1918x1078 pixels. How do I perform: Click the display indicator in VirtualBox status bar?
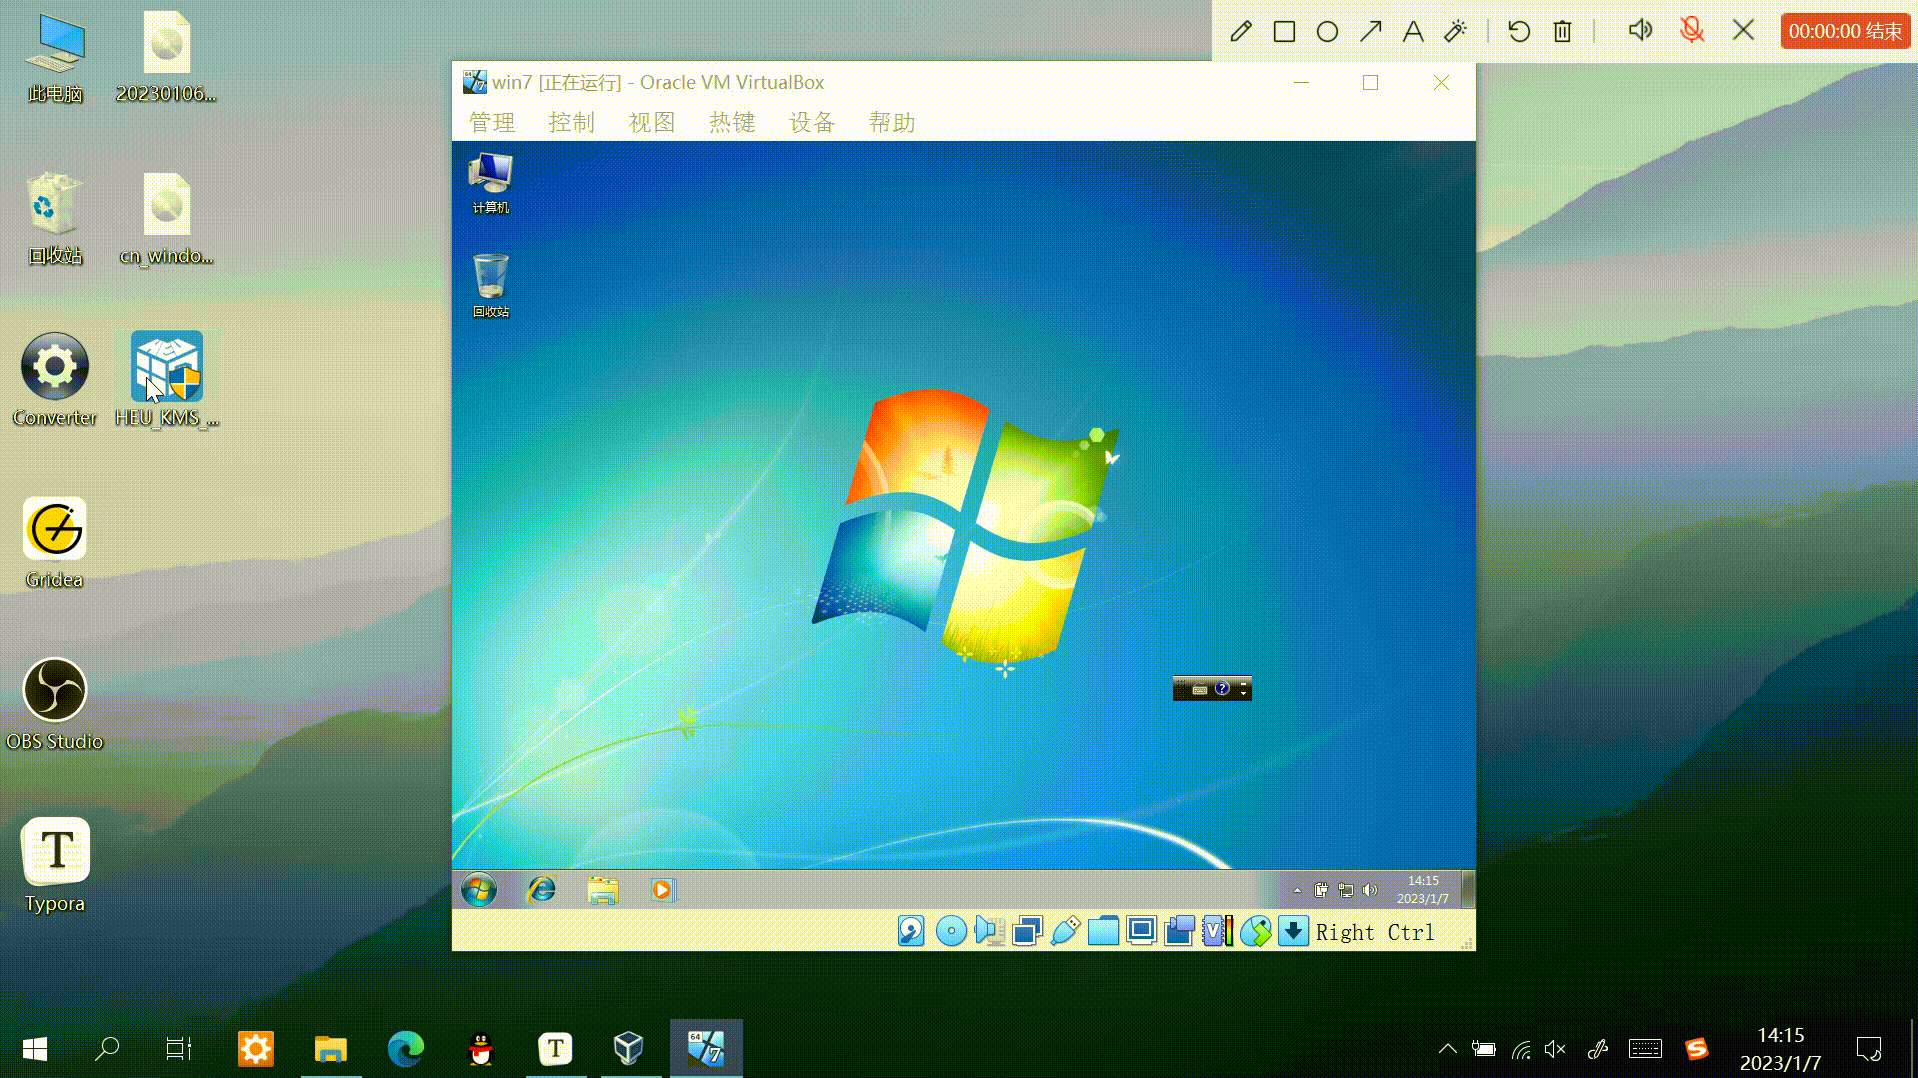pos(1141,931)
